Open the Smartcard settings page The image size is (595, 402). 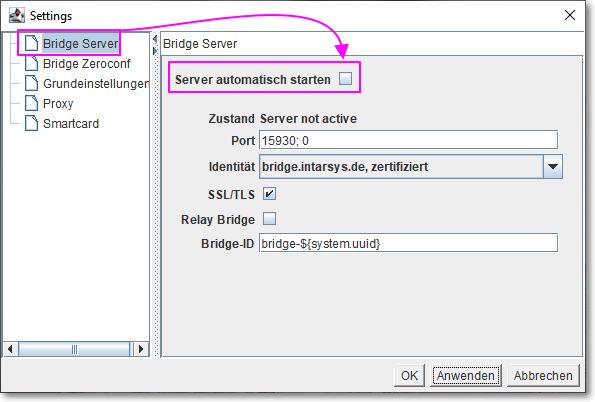pos(71,124)
